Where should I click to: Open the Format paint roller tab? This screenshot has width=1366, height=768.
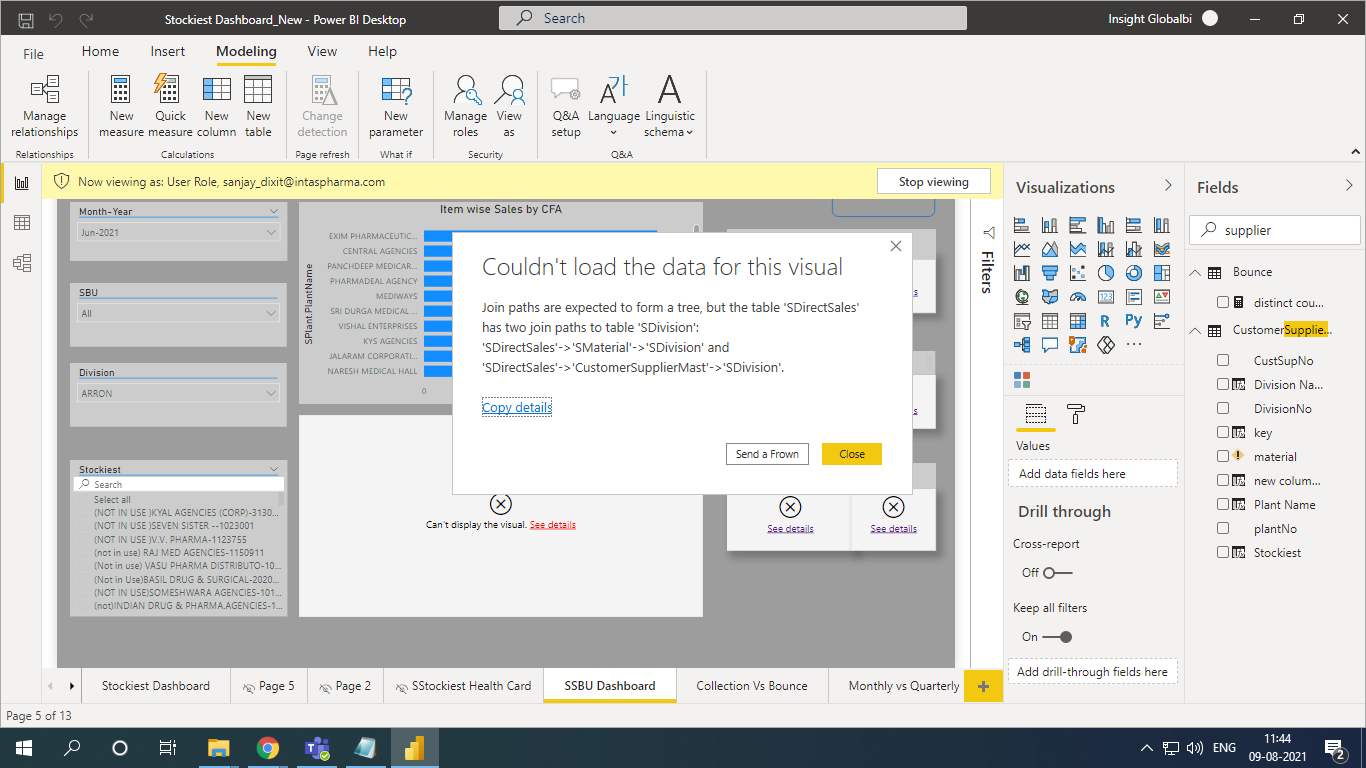[x=1075, y=413]
